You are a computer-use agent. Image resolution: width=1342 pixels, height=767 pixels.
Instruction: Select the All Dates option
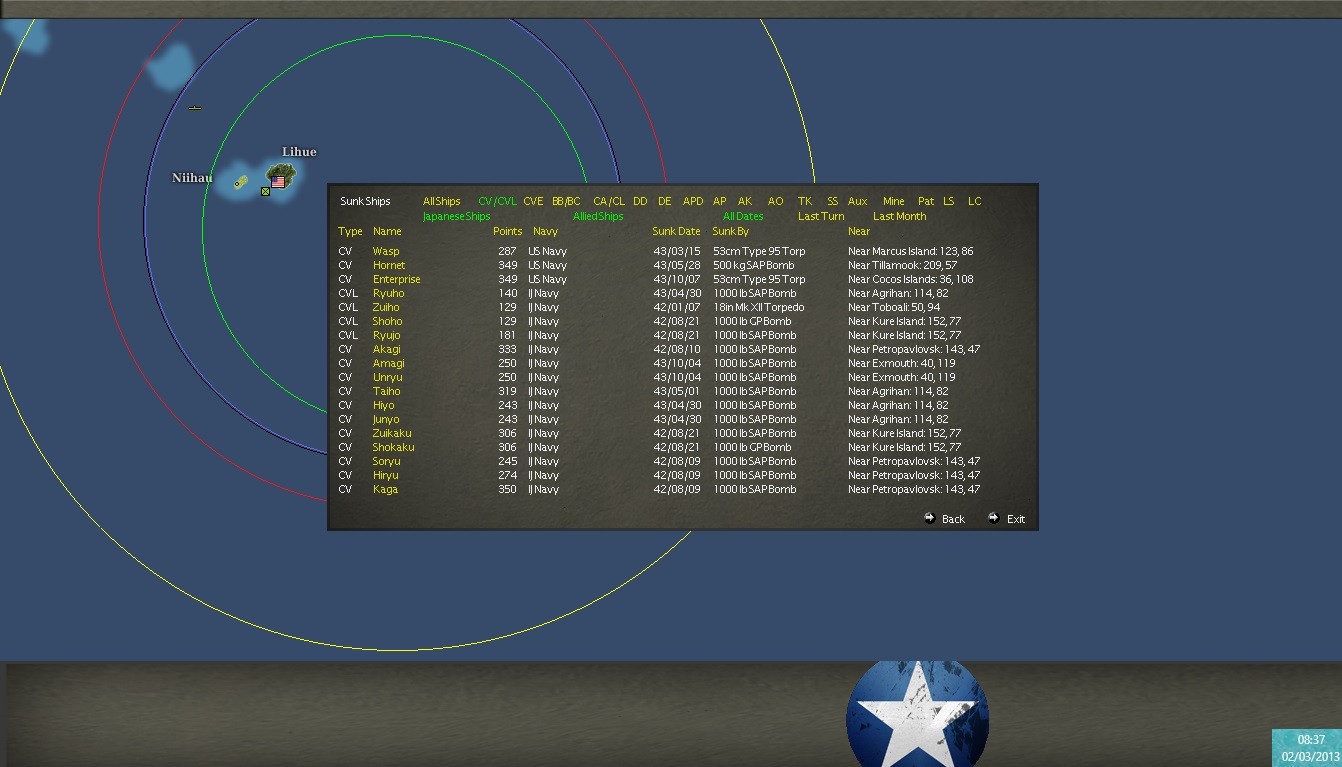[x=743, y=216]
